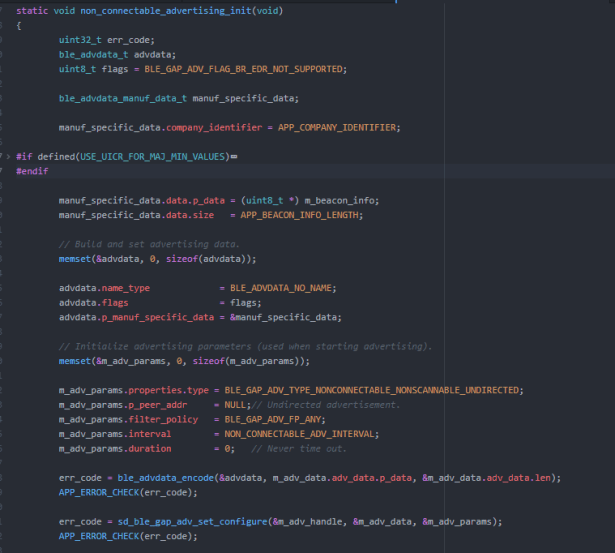
Task: Expand the folded #if defined block arrow
Action: tap(8, 157)
